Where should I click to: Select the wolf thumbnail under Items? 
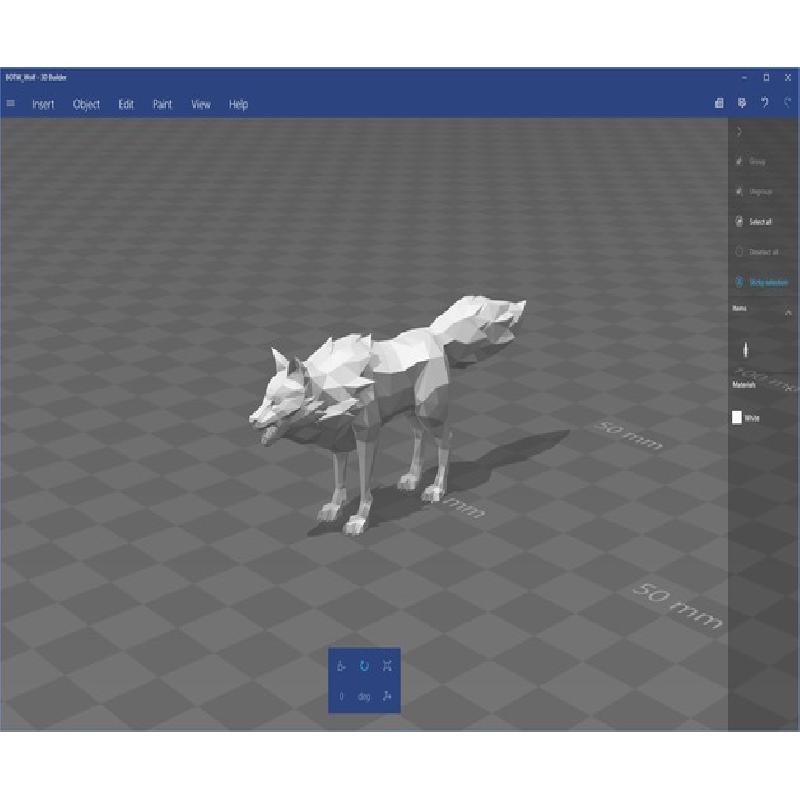[745, 349]
